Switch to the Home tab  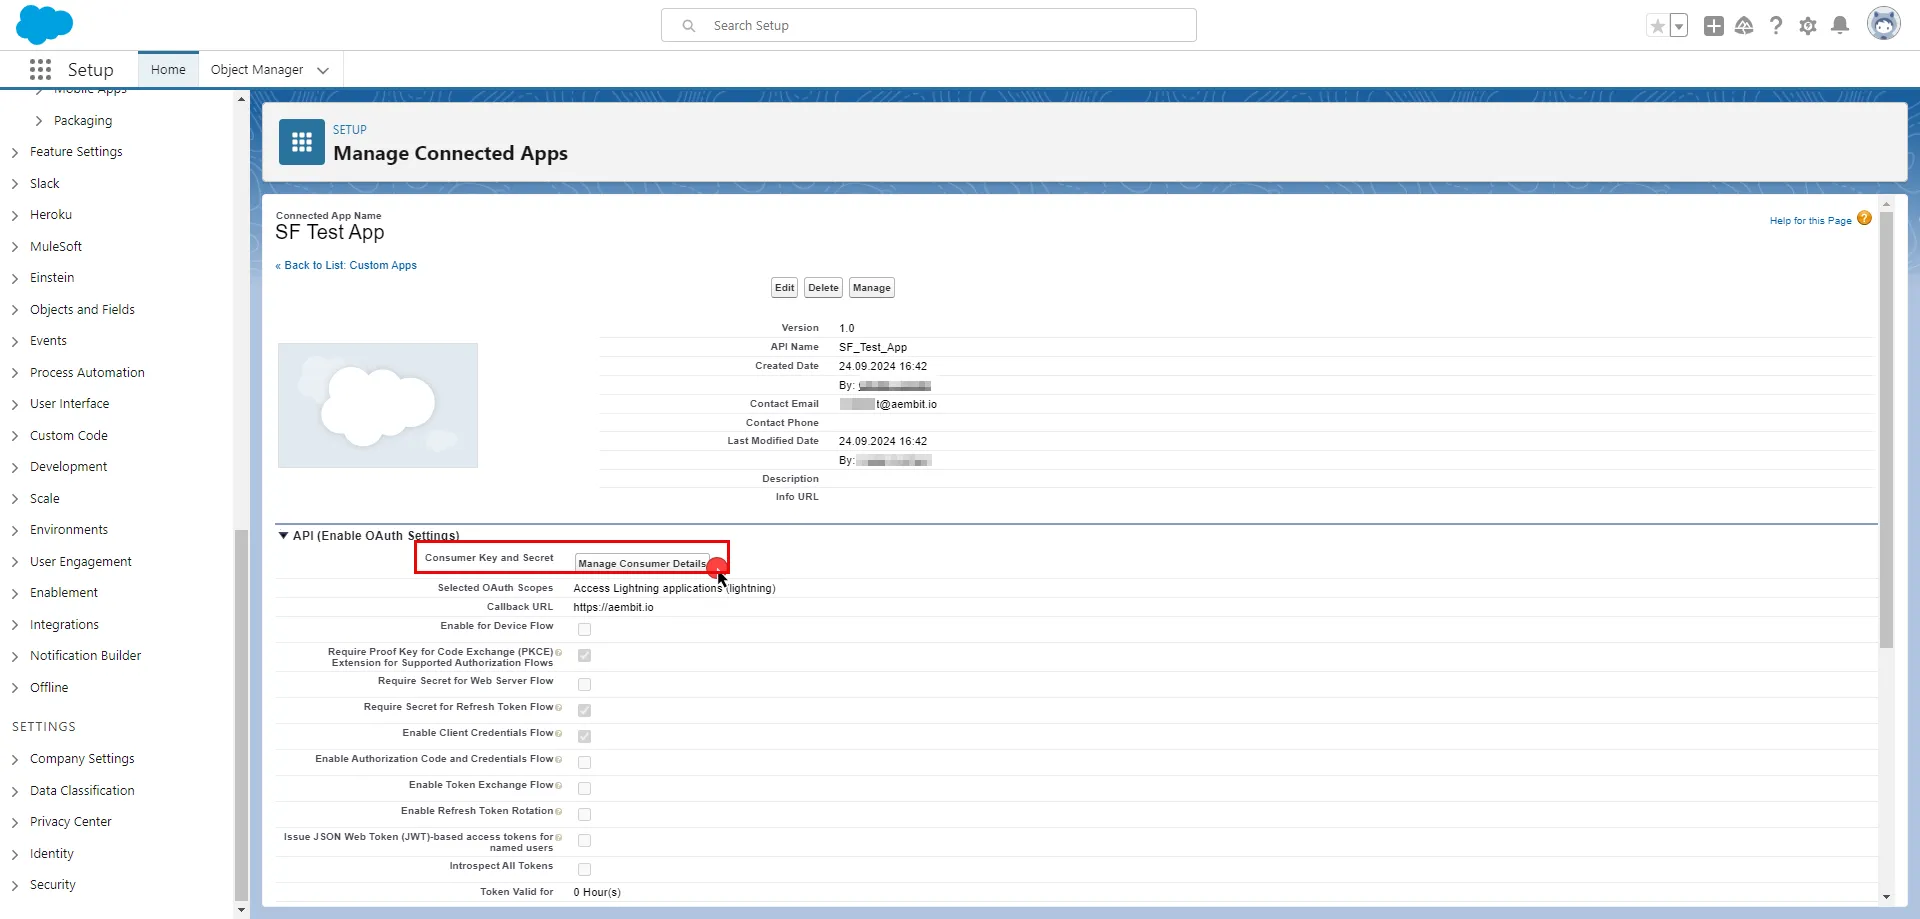click(x=168, y=69)
